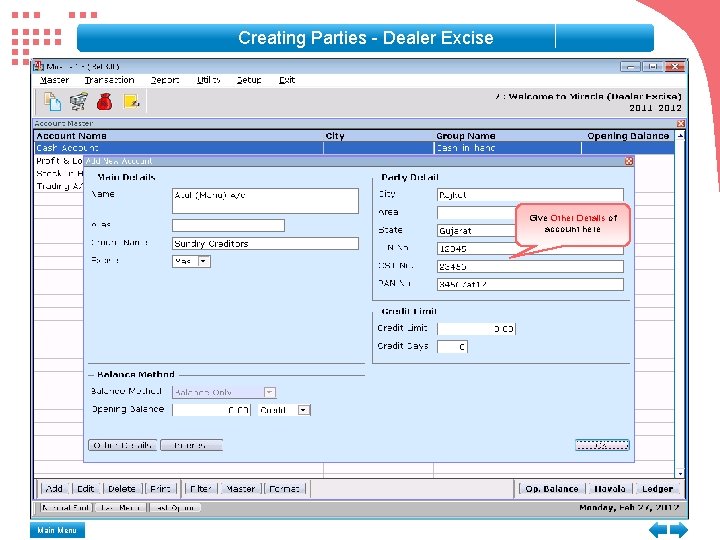Image resolution: width=720 pixels, height=540 pixels.
Task: Click the Format button
Action: pos(285,489)
